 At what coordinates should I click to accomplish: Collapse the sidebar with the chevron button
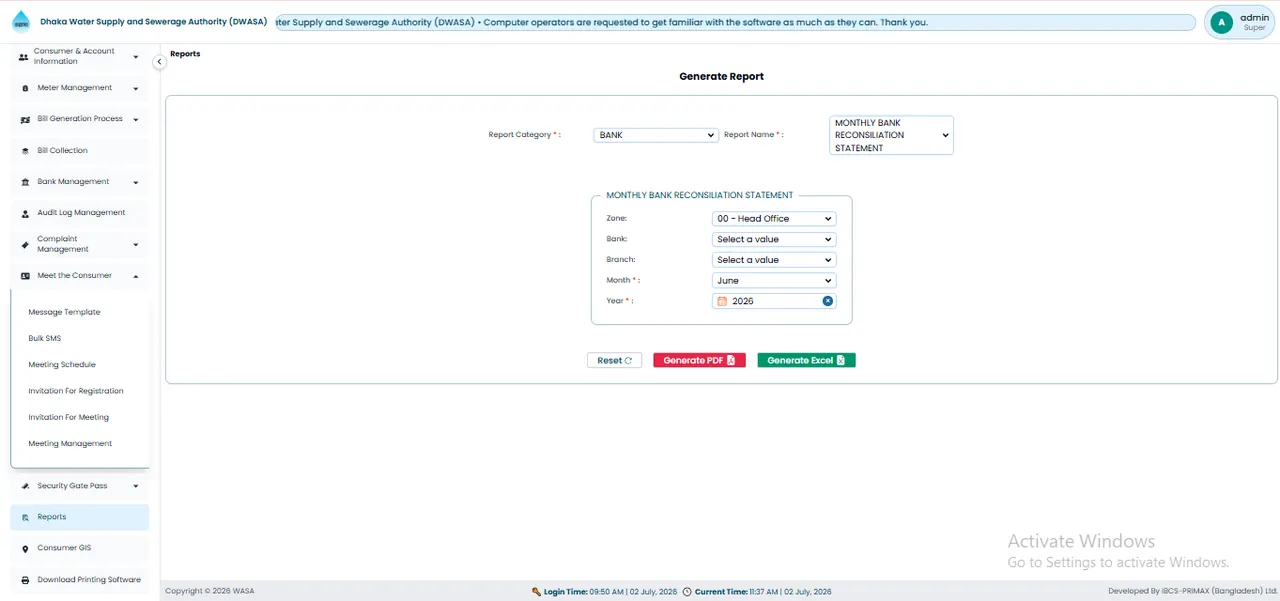(159, 62)
